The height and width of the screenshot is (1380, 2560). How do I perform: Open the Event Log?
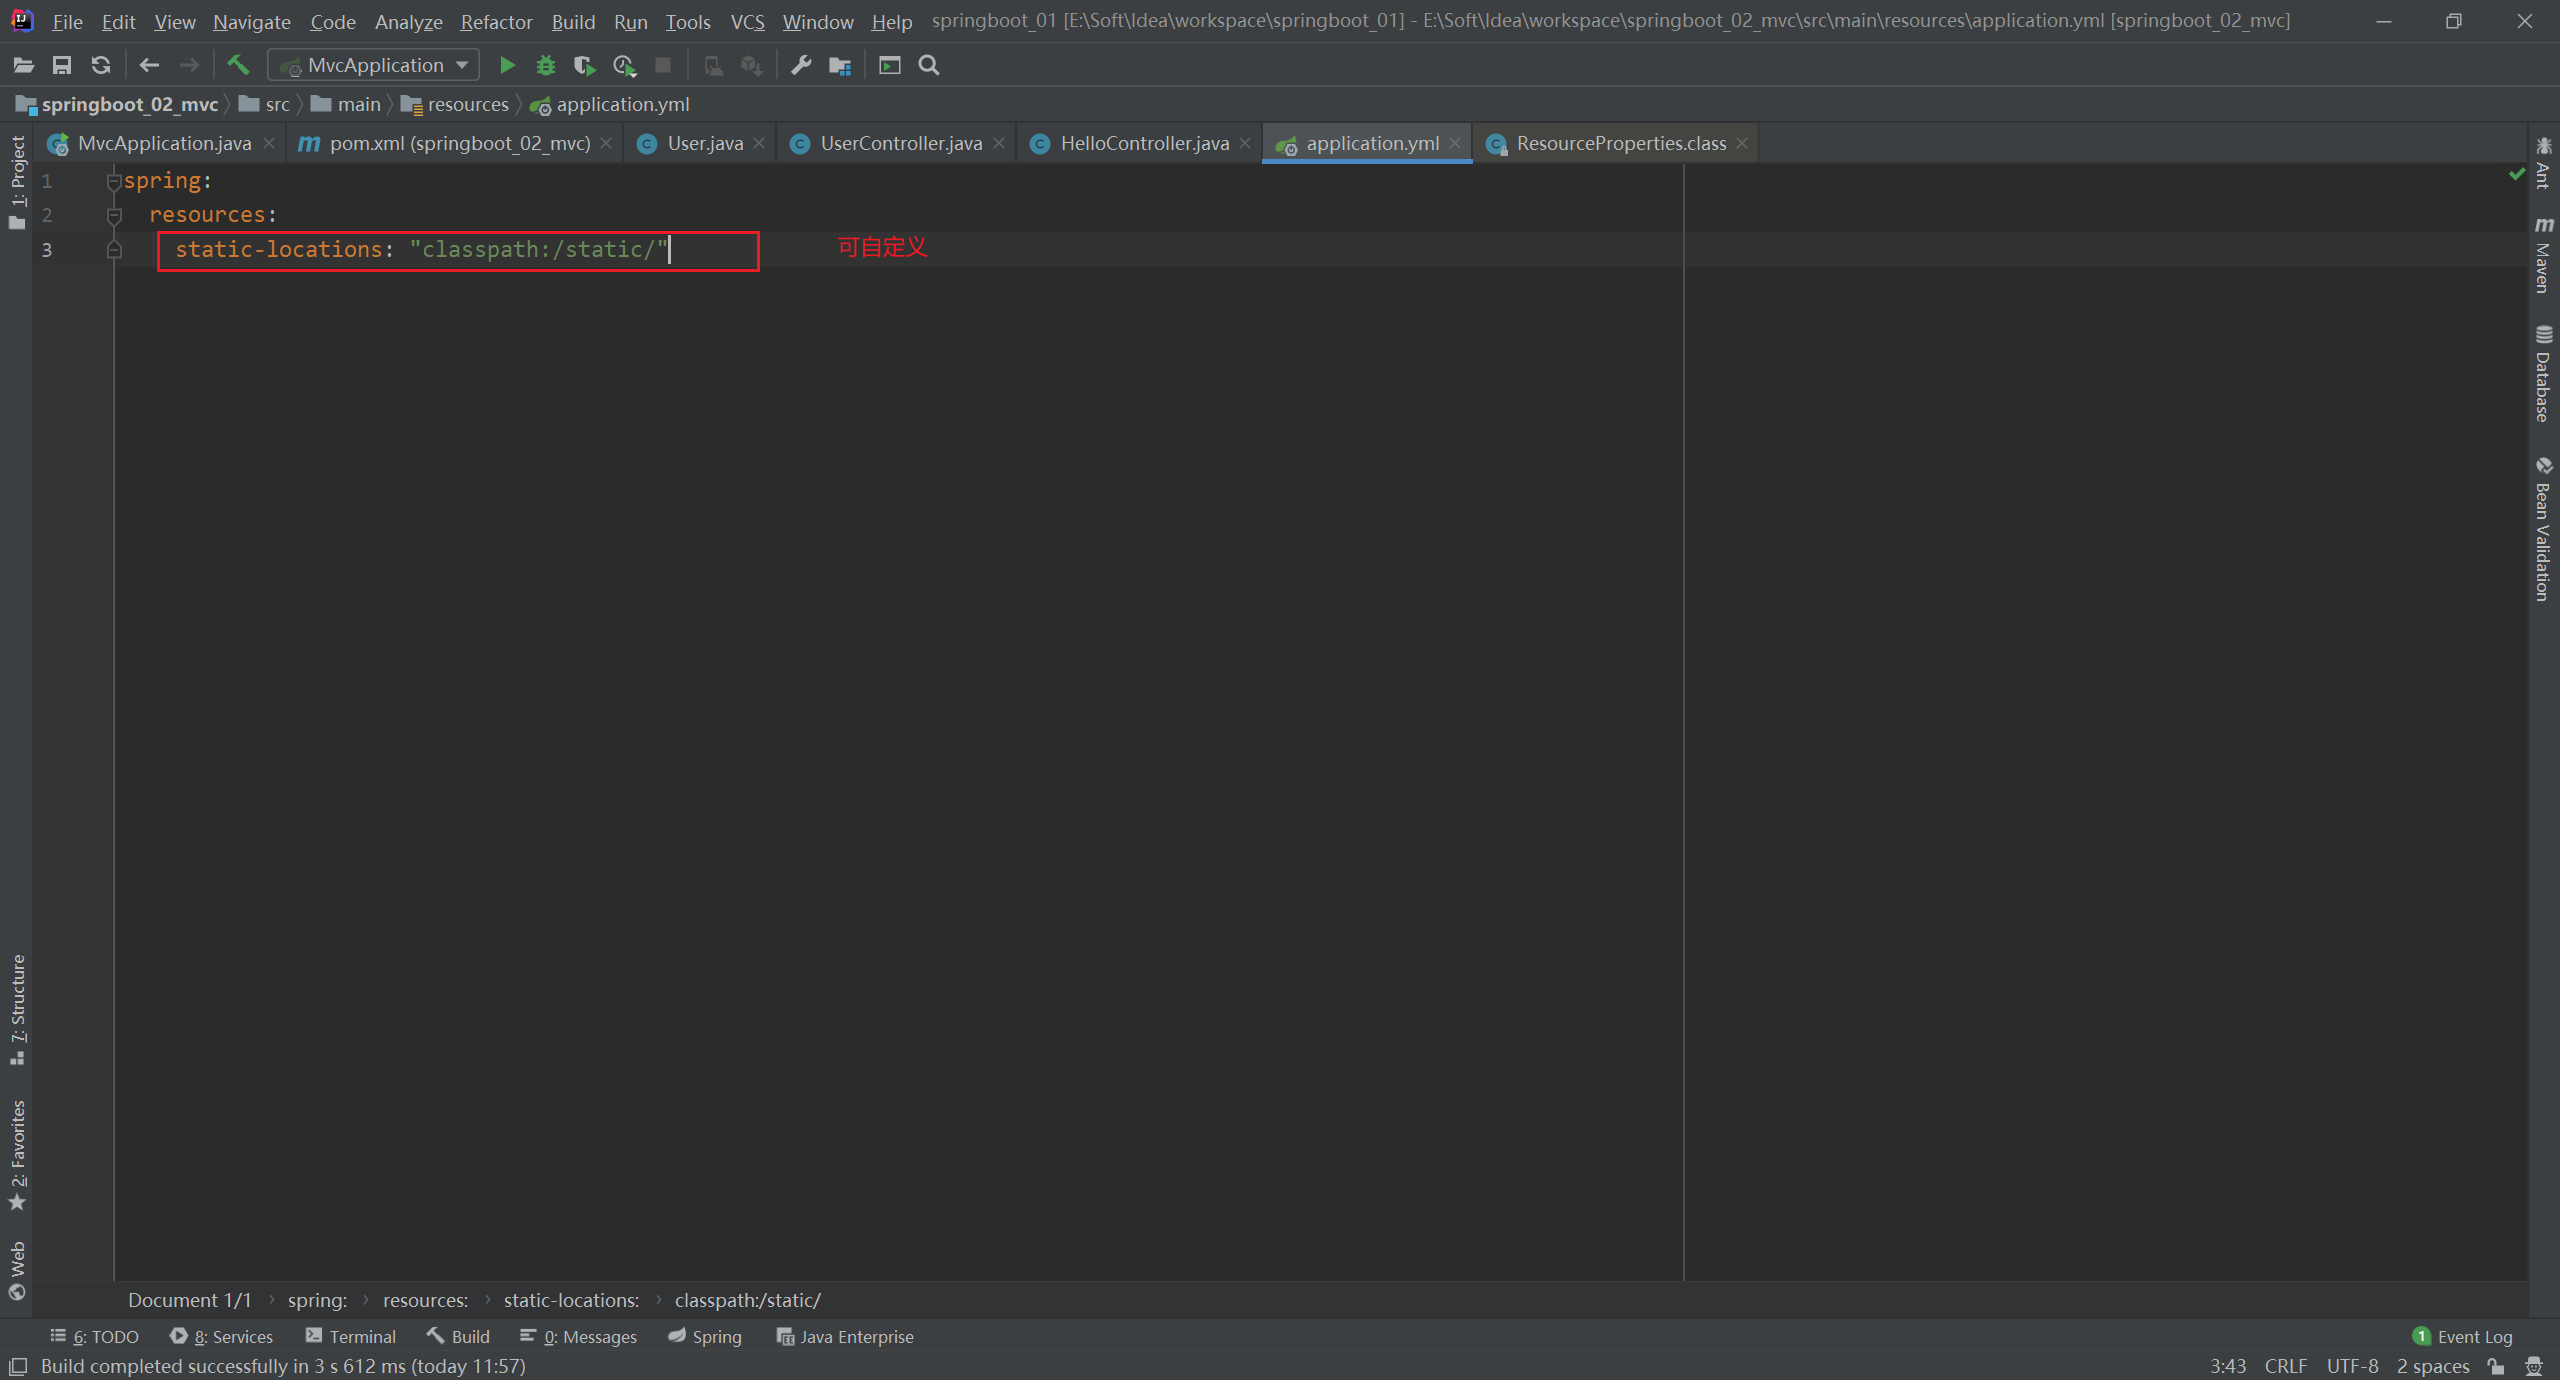pyautogui.click(x=2462, y=1336)
